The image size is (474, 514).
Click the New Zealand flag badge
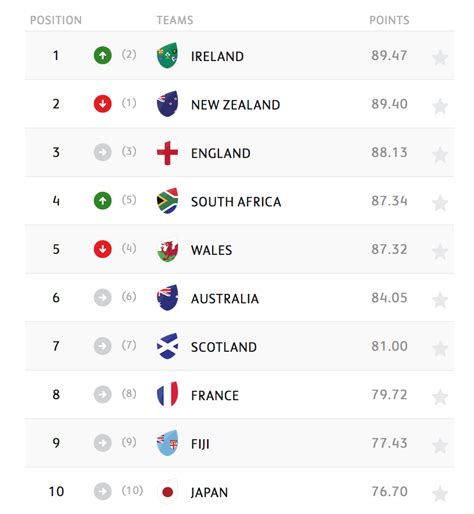[x=167, y=104]
